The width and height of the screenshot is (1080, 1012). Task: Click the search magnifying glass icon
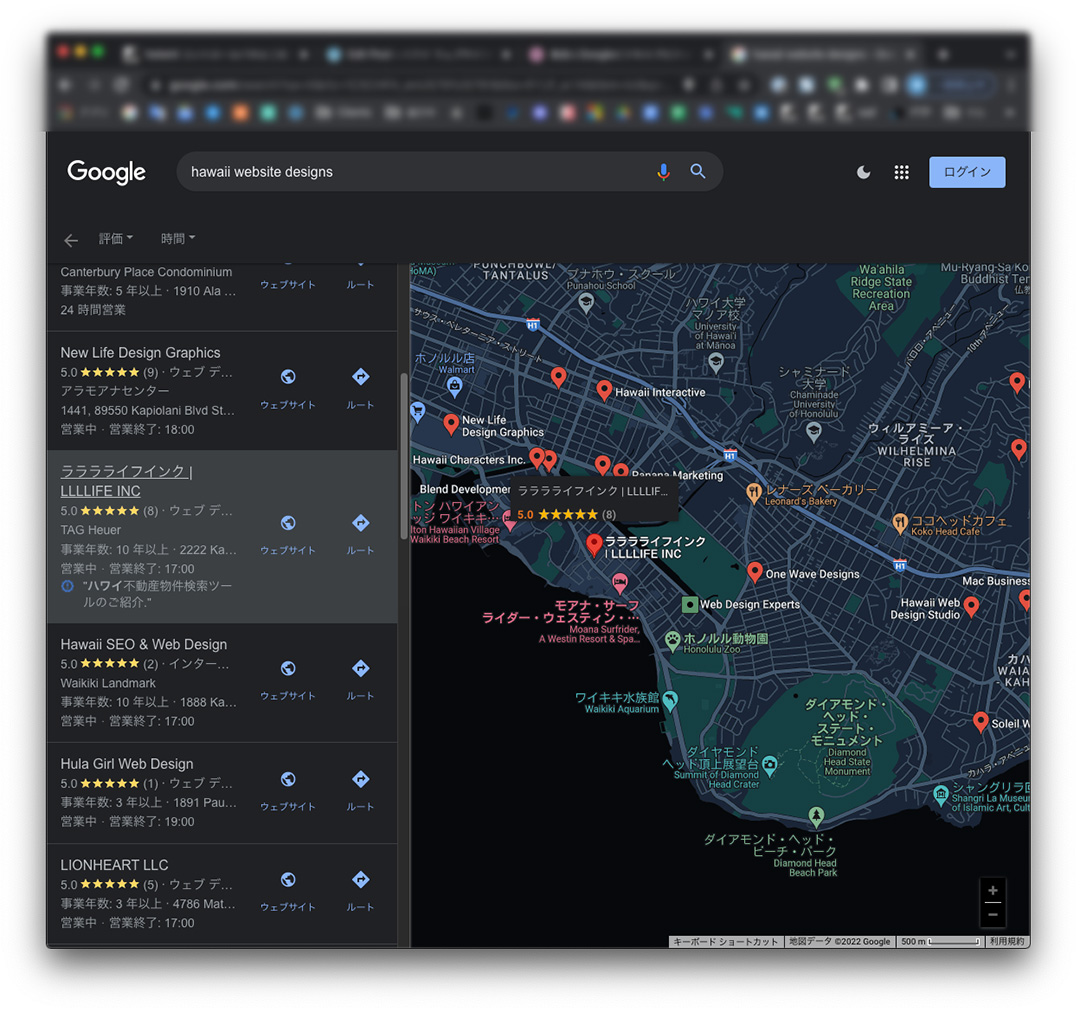pos(698,171)
